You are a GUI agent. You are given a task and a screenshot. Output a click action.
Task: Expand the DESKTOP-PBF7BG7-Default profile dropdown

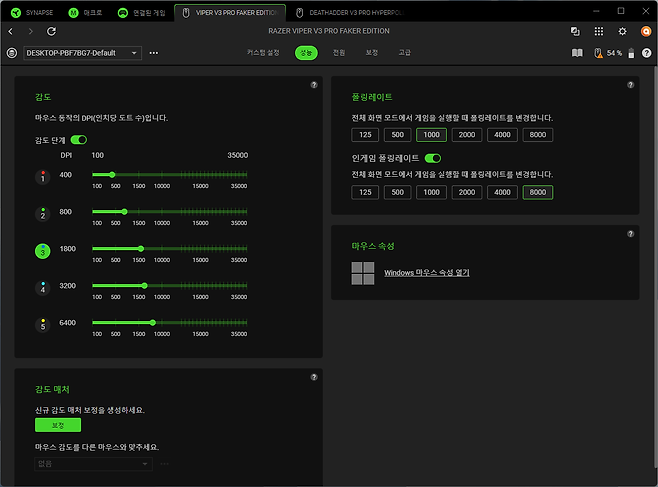(134, 53)
